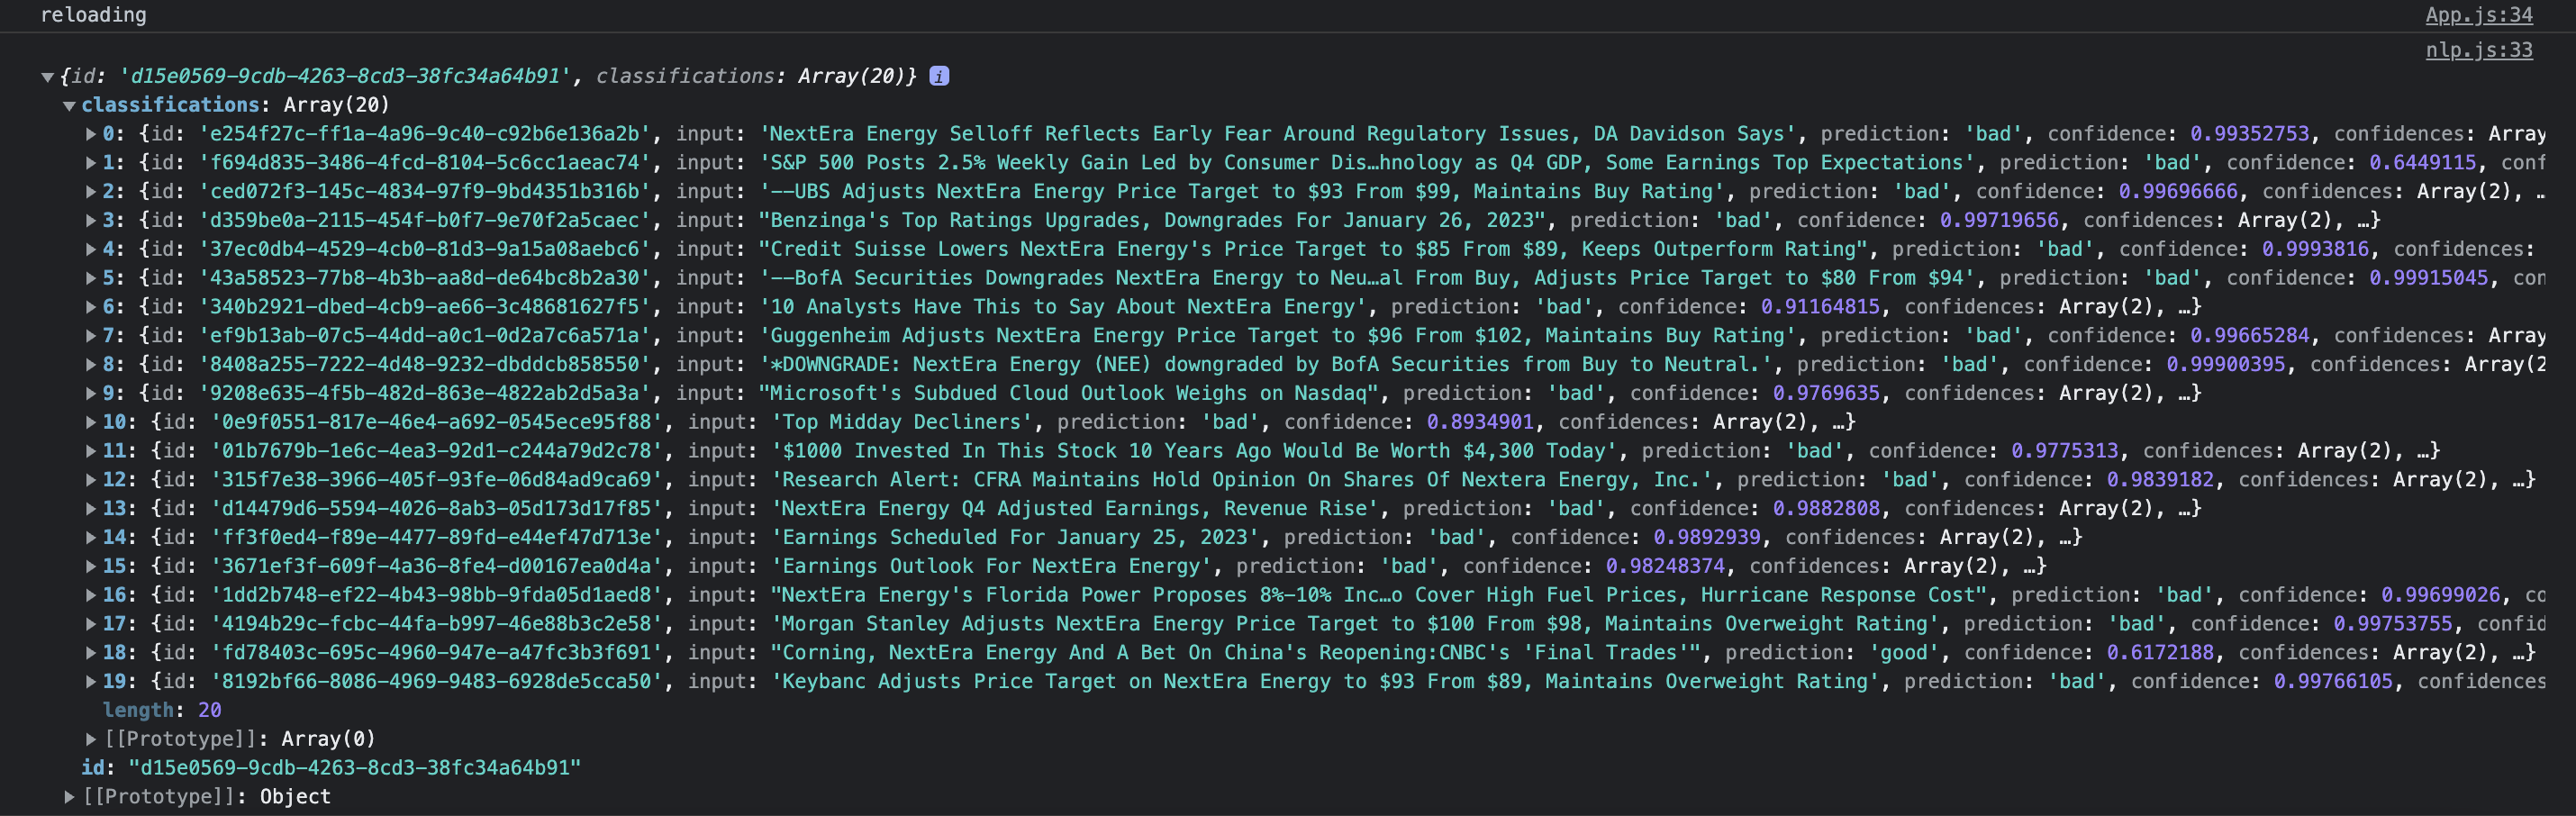Expand classification entry 17 arrow

click(91, 624)
